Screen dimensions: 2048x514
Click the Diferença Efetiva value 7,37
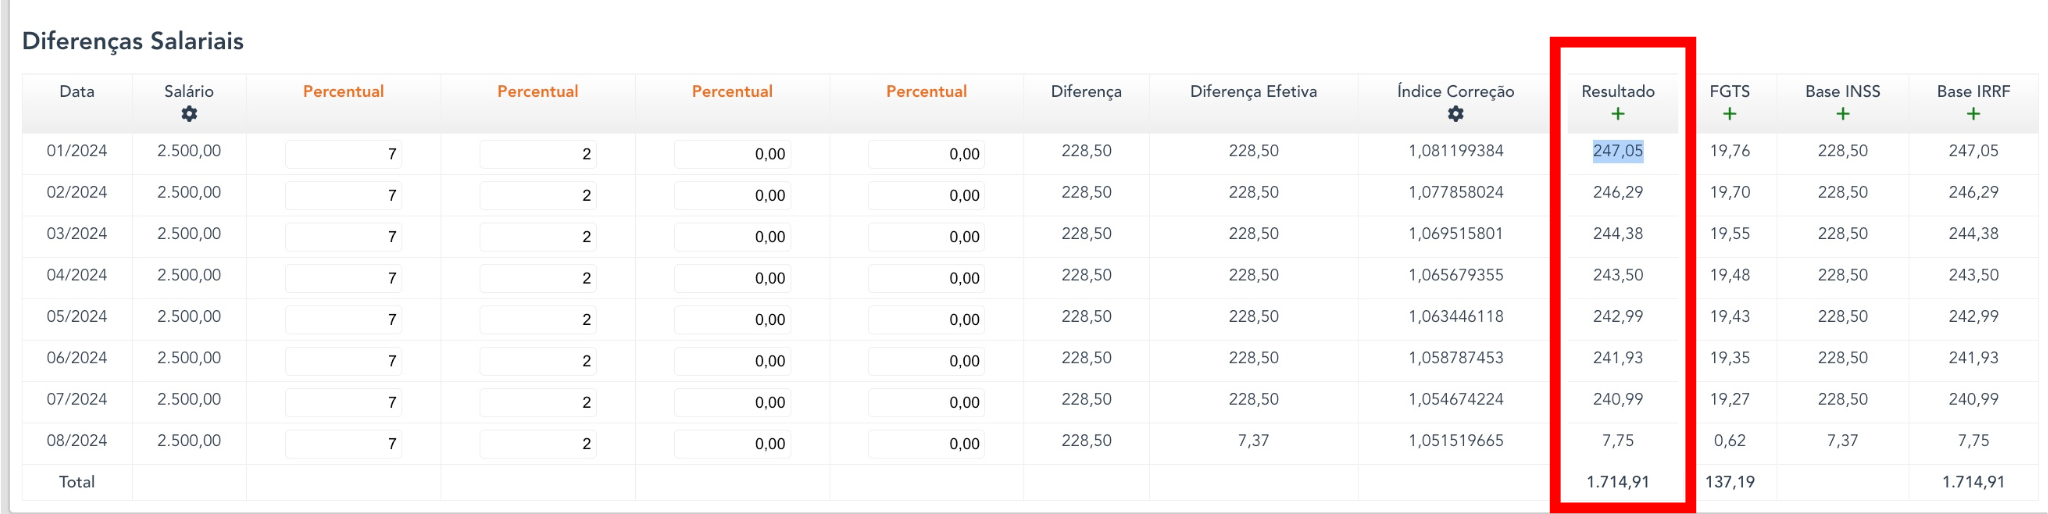pyautogui.click(x=1253, y=440)
